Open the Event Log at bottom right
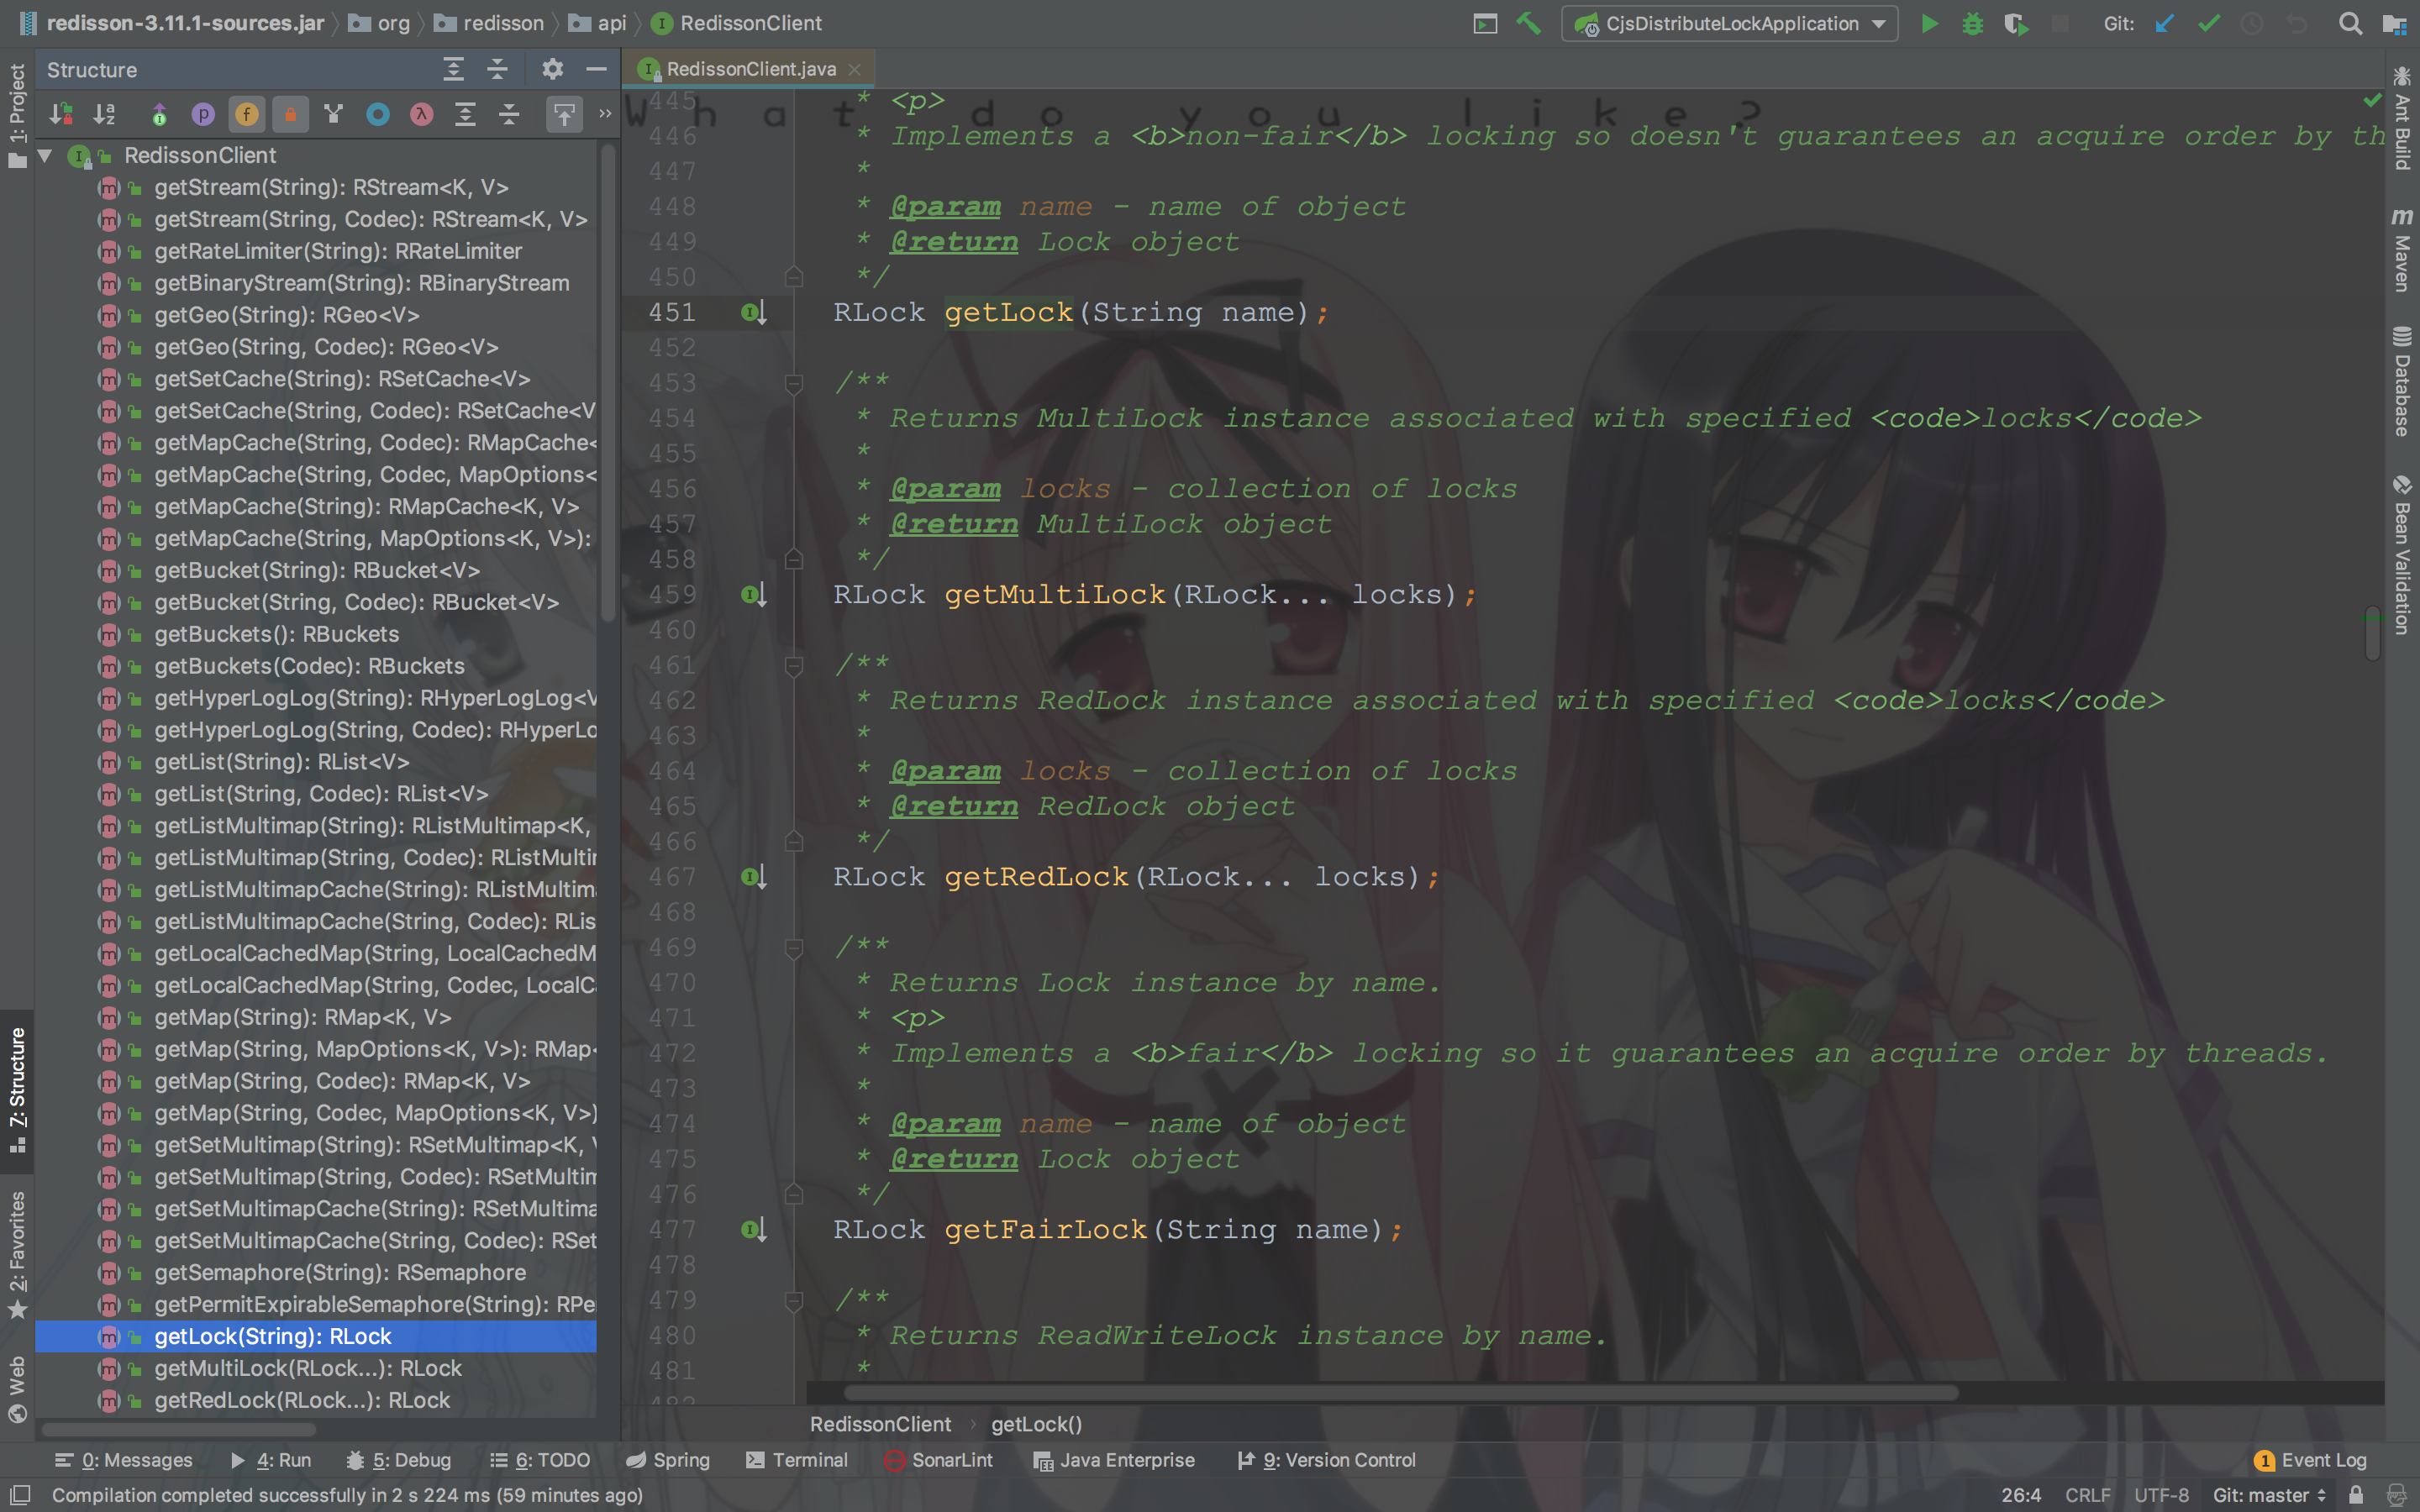The width and height of the screenshot is (2420, 1512). (2310, 1460)
